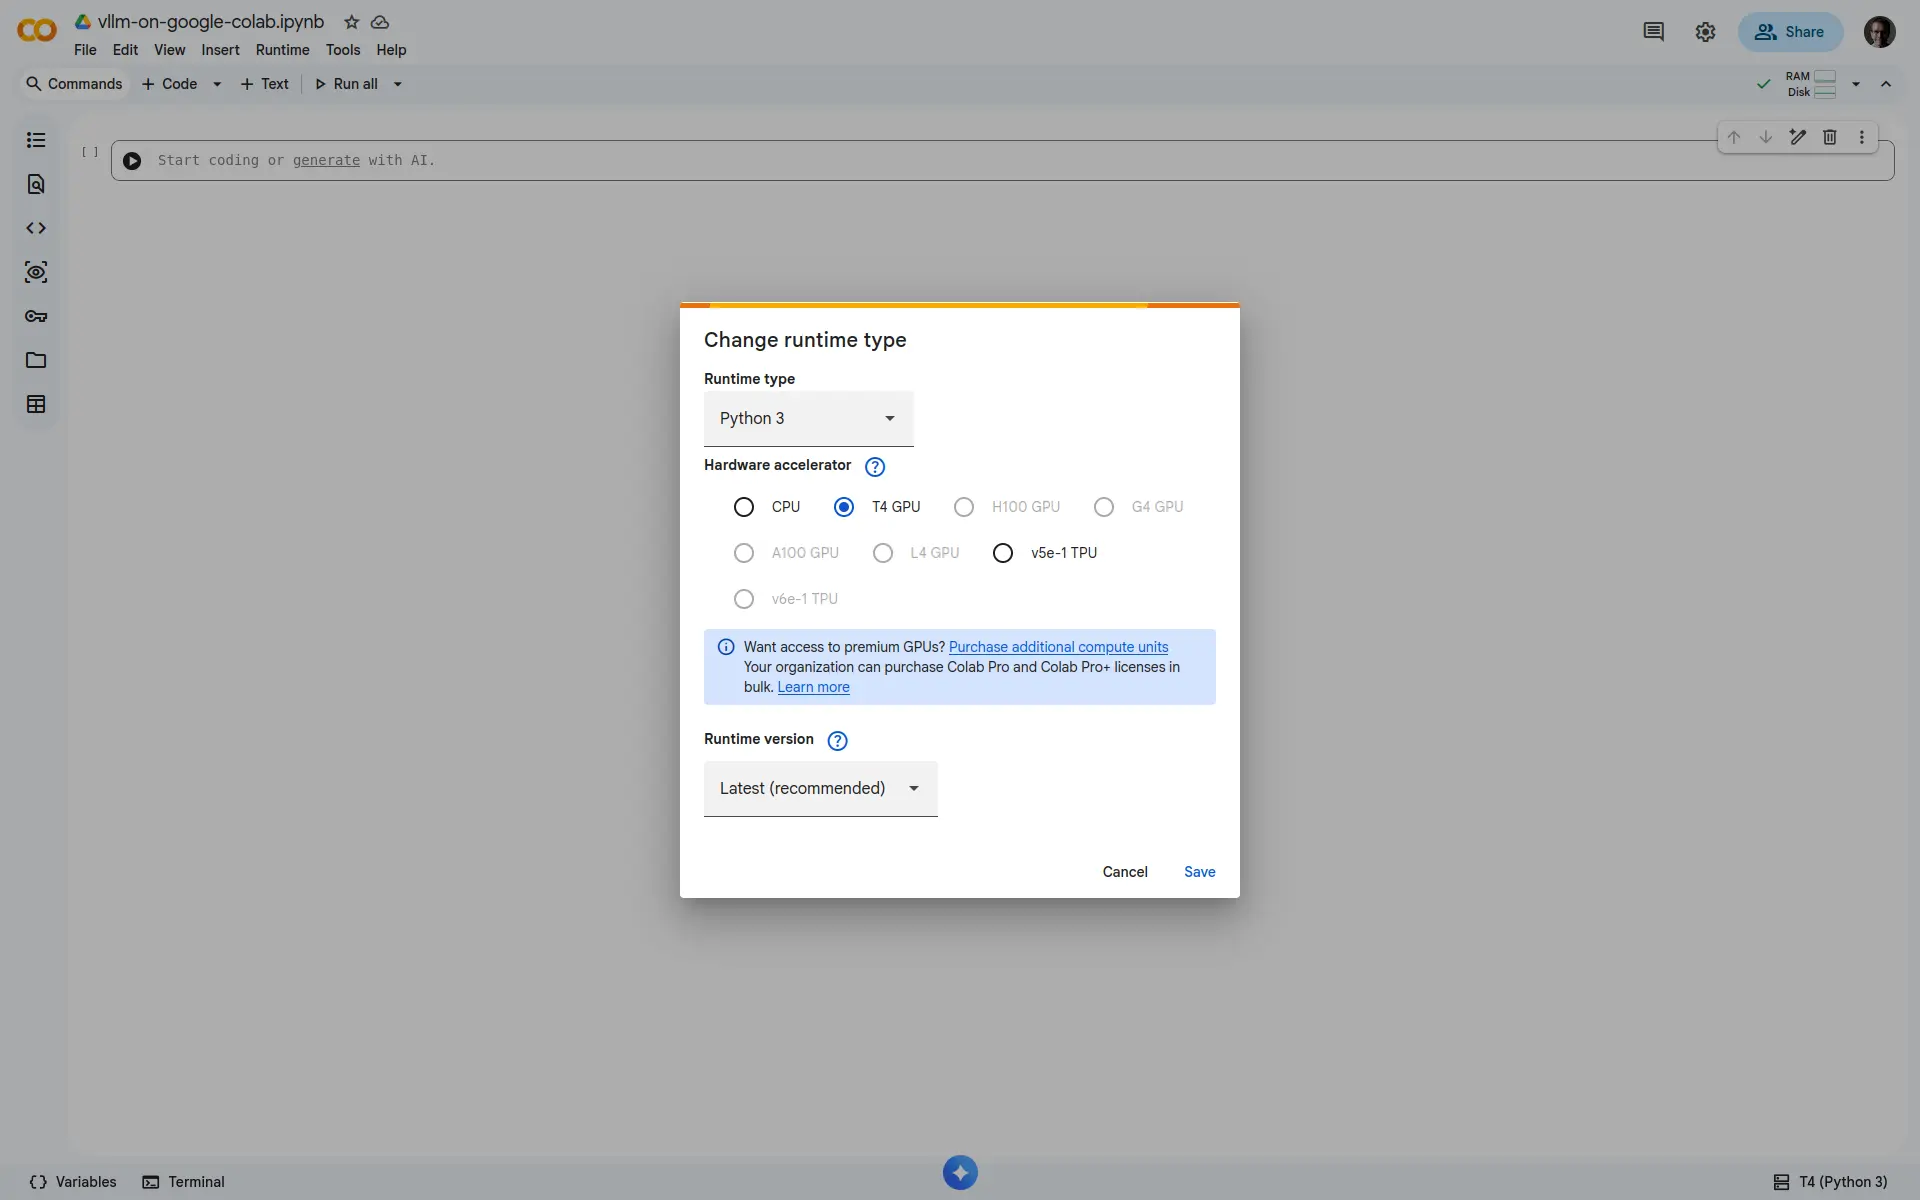Click Cancel in the runtime dialog
The height and width of the screenshot is (1200, 1920).
(x=1125, y=872)
